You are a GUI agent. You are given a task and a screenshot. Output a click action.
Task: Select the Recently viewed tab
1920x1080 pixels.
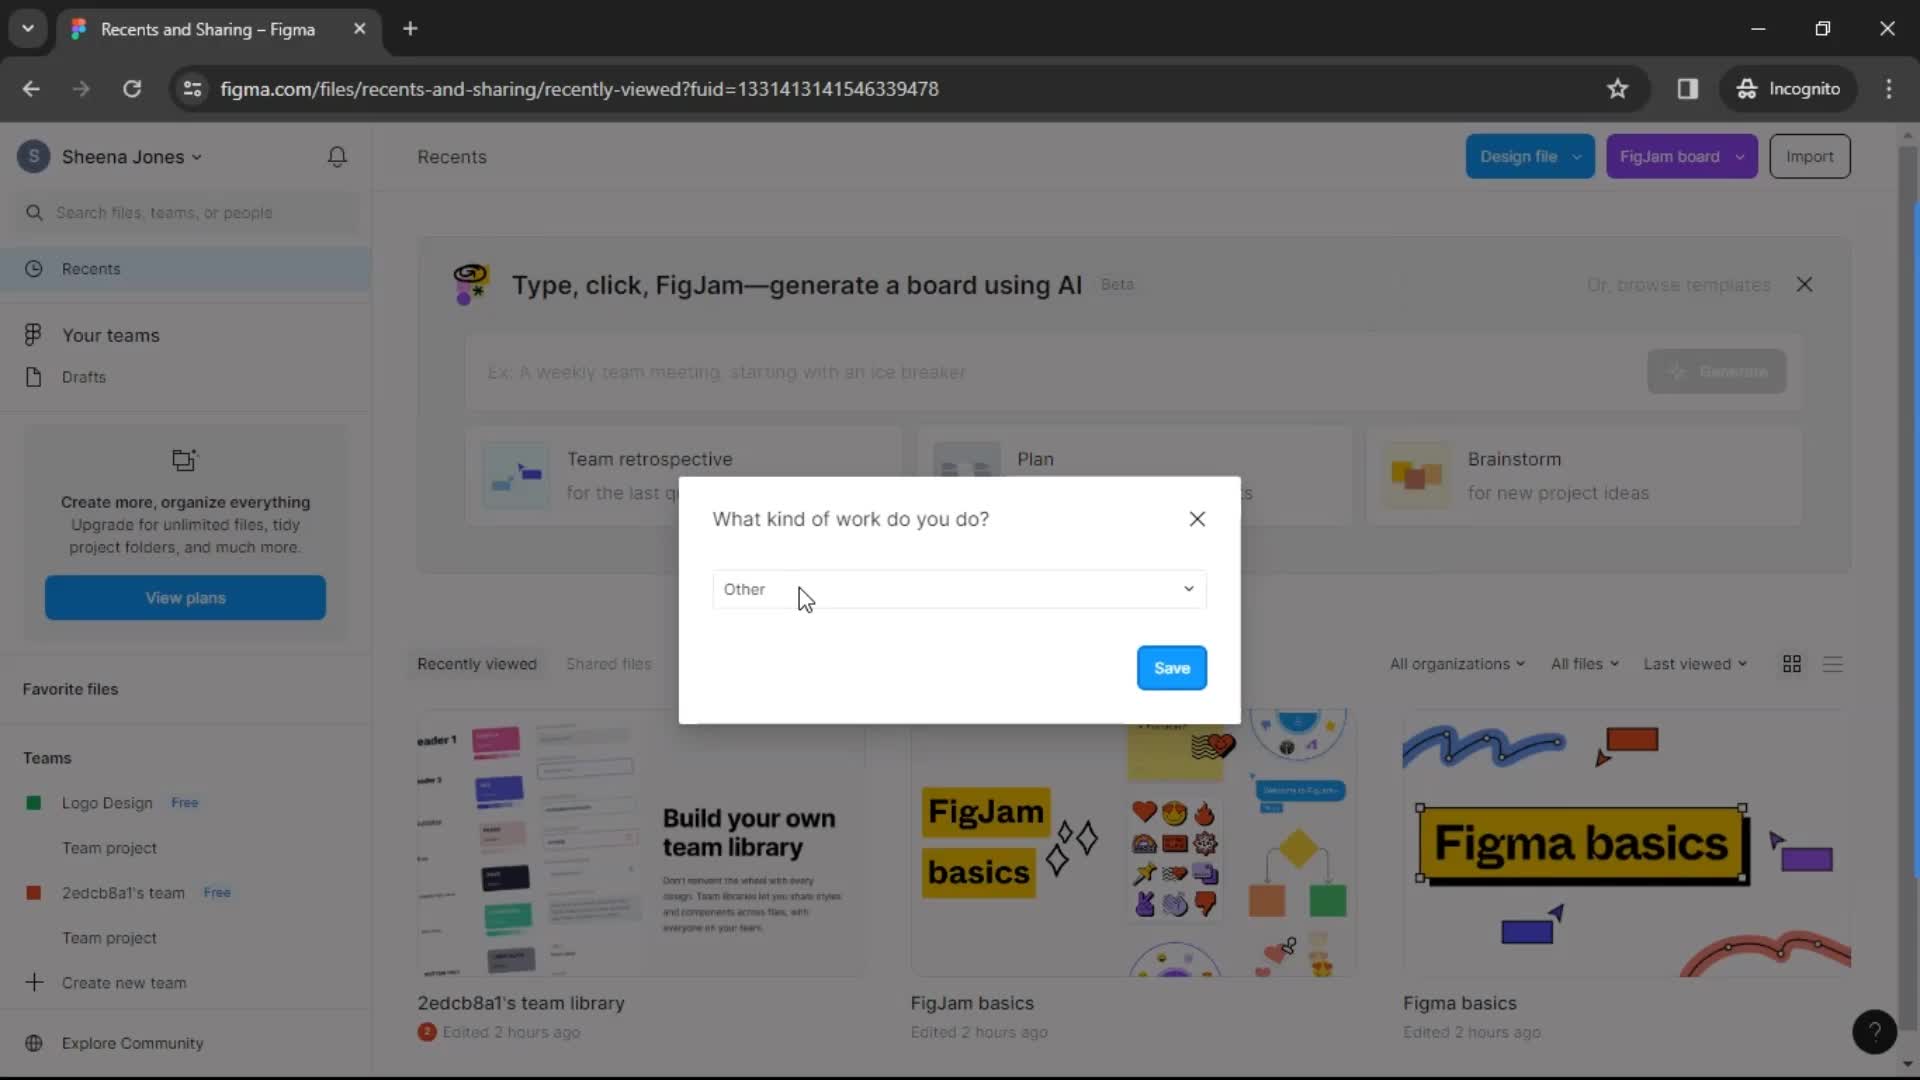point(477,663)
